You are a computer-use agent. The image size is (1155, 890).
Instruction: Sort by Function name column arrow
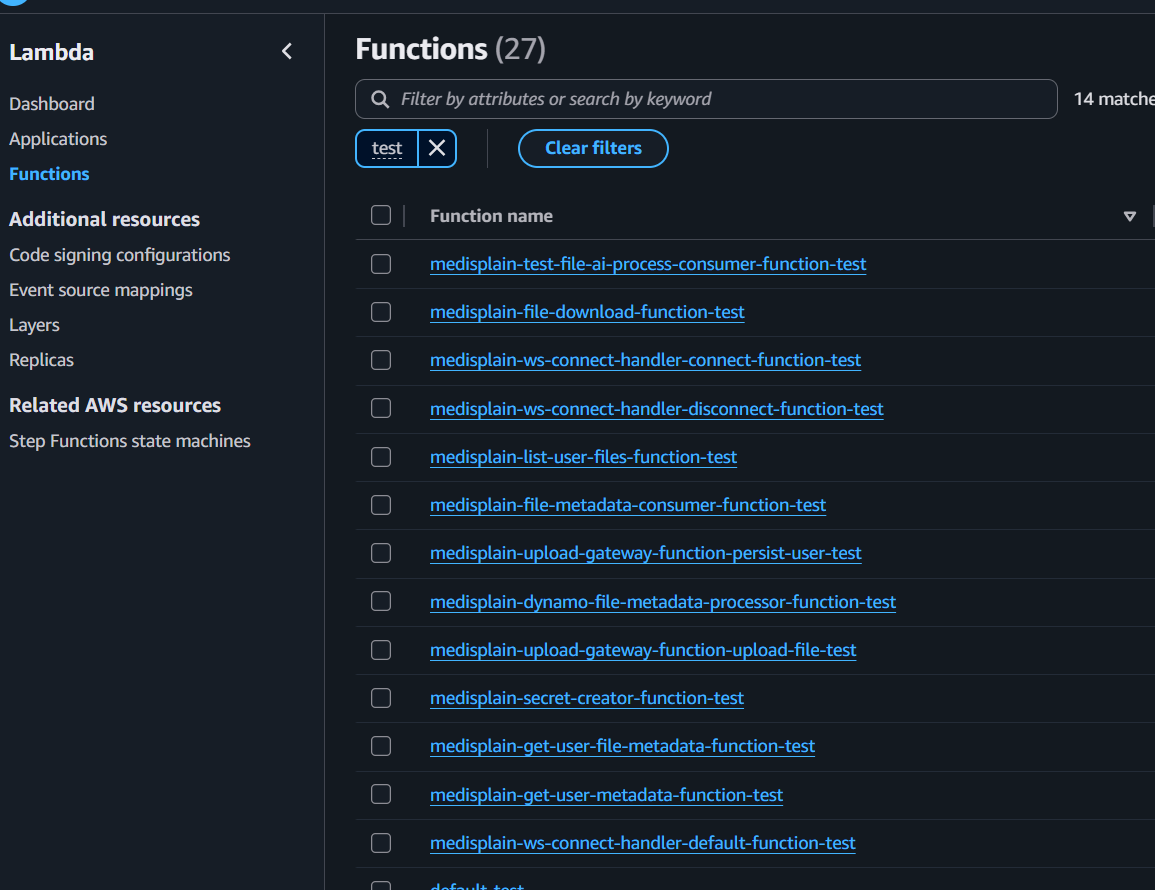pyautogui.click(x=1129, y=216)
